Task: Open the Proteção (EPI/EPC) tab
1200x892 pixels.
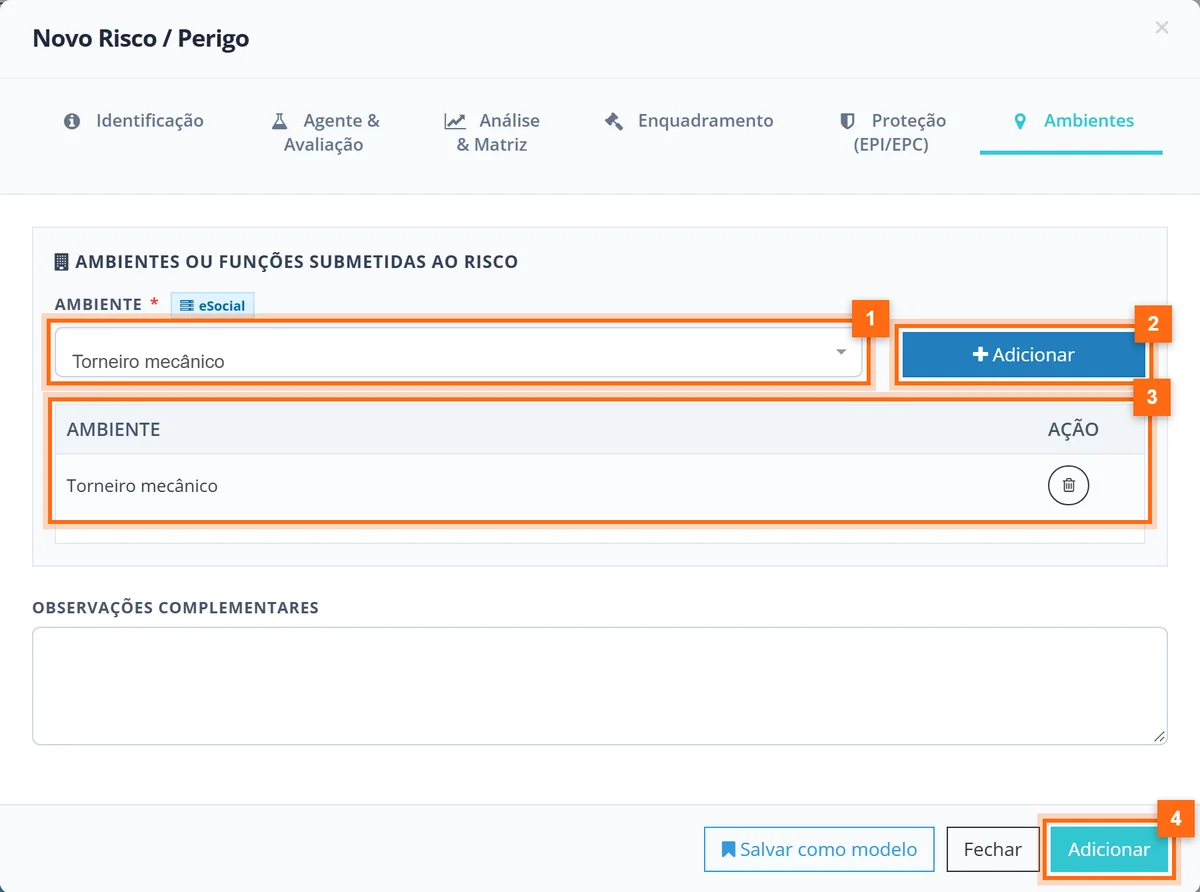Action: point(892,132)
